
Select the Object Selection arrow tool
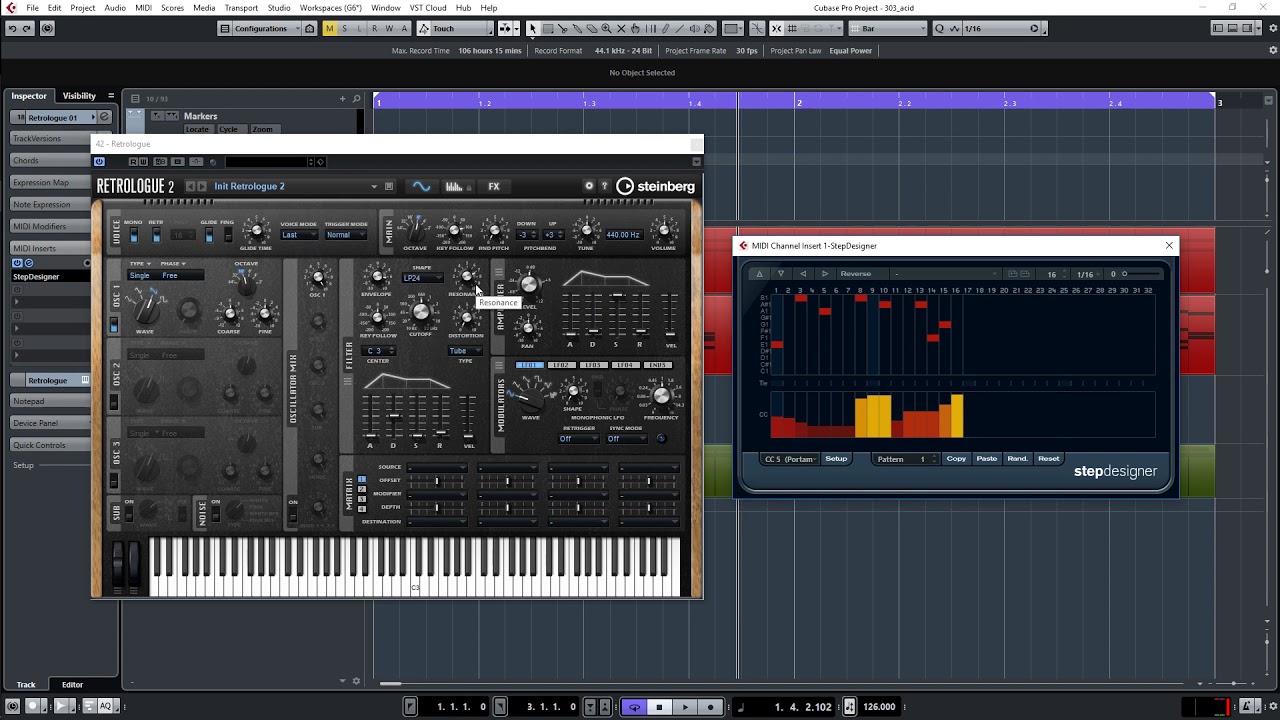coord(533,28)
